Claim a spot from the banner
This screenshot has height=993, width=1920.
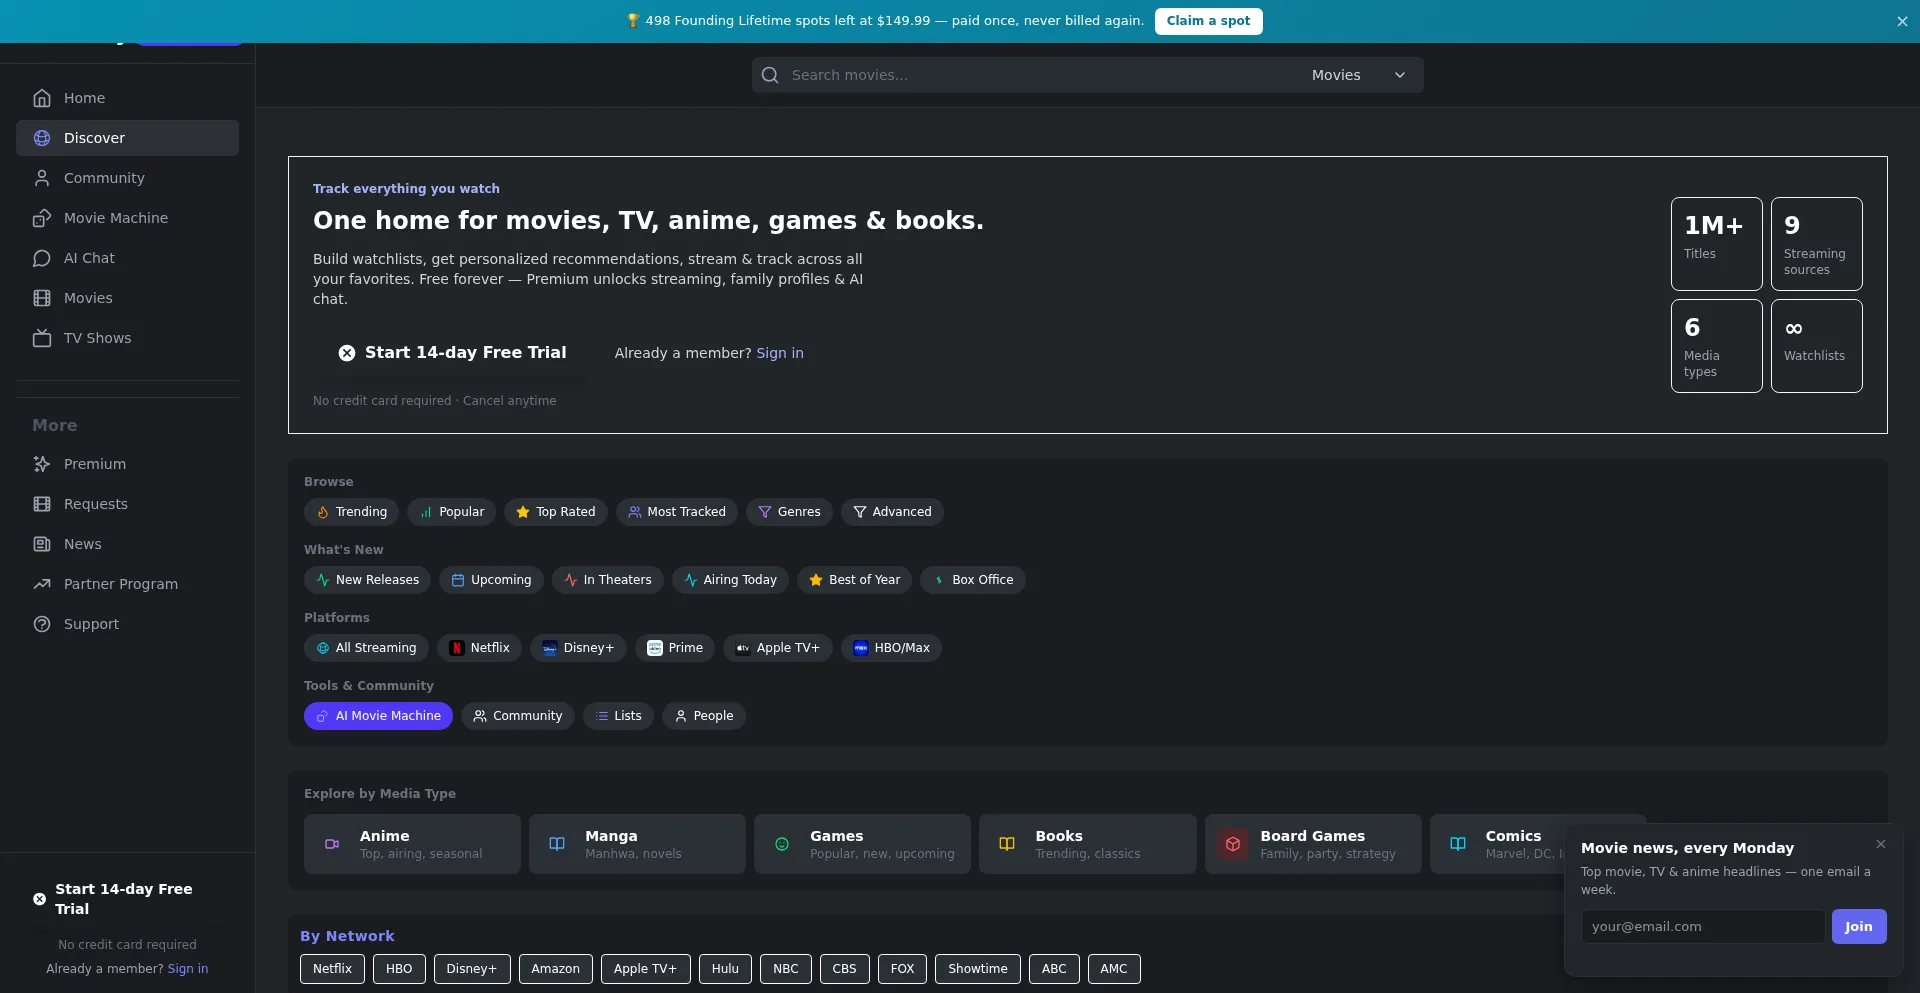(1208, 21)
